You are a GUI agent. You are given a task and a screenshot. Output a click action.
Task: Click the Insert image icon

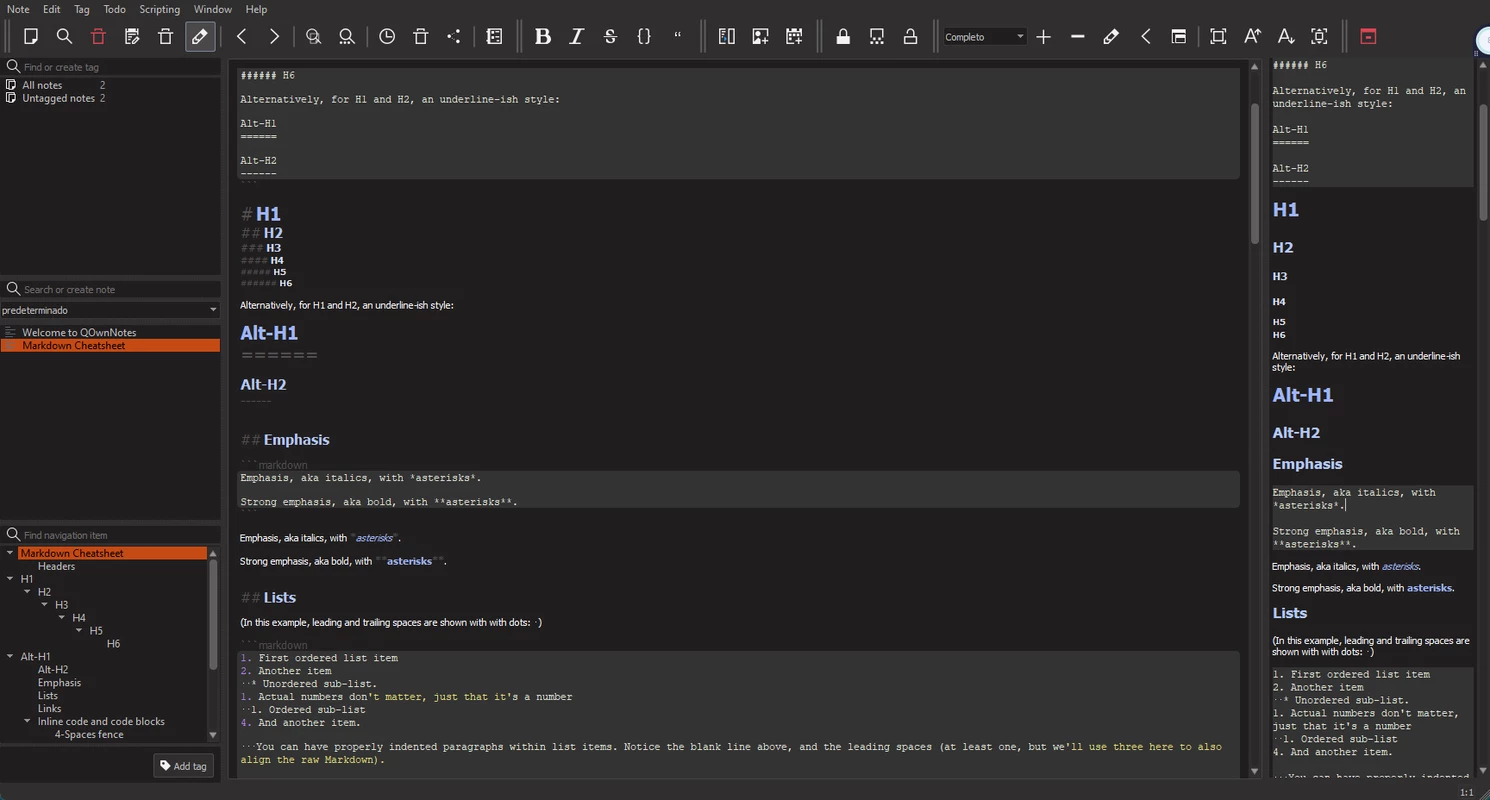[761, 37]
